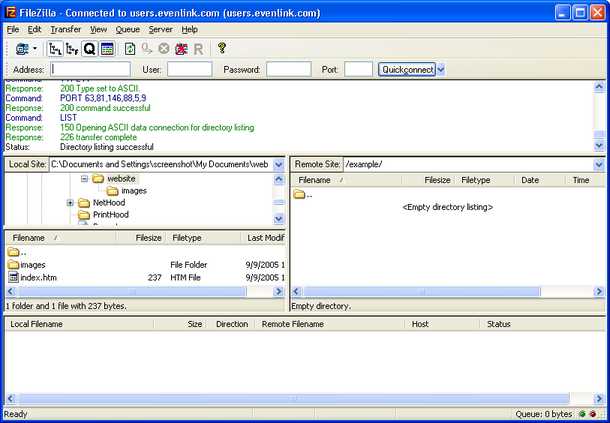Click remote file list scroll right arrow
This screenshot has height=423, width=610.
click(x=599, y=291)
